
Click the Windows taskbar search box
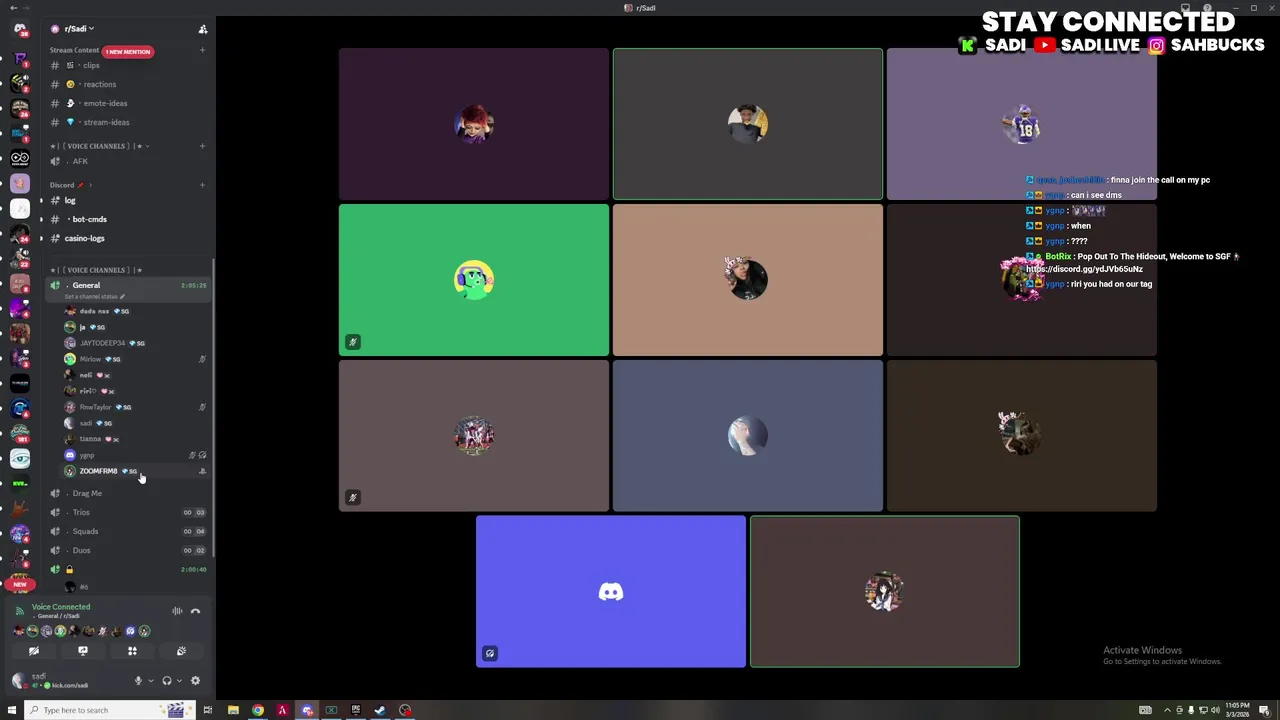(108, 710)
